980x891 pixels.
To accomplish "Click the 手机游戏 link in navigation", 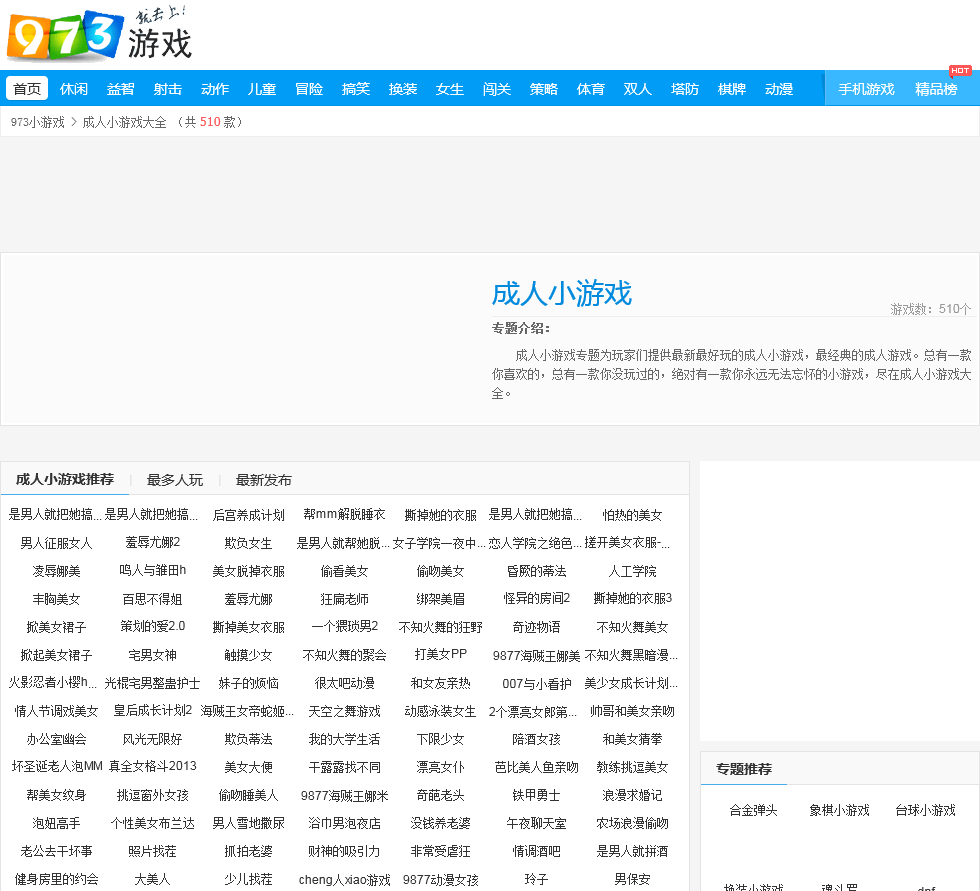I will coord(866,89).
